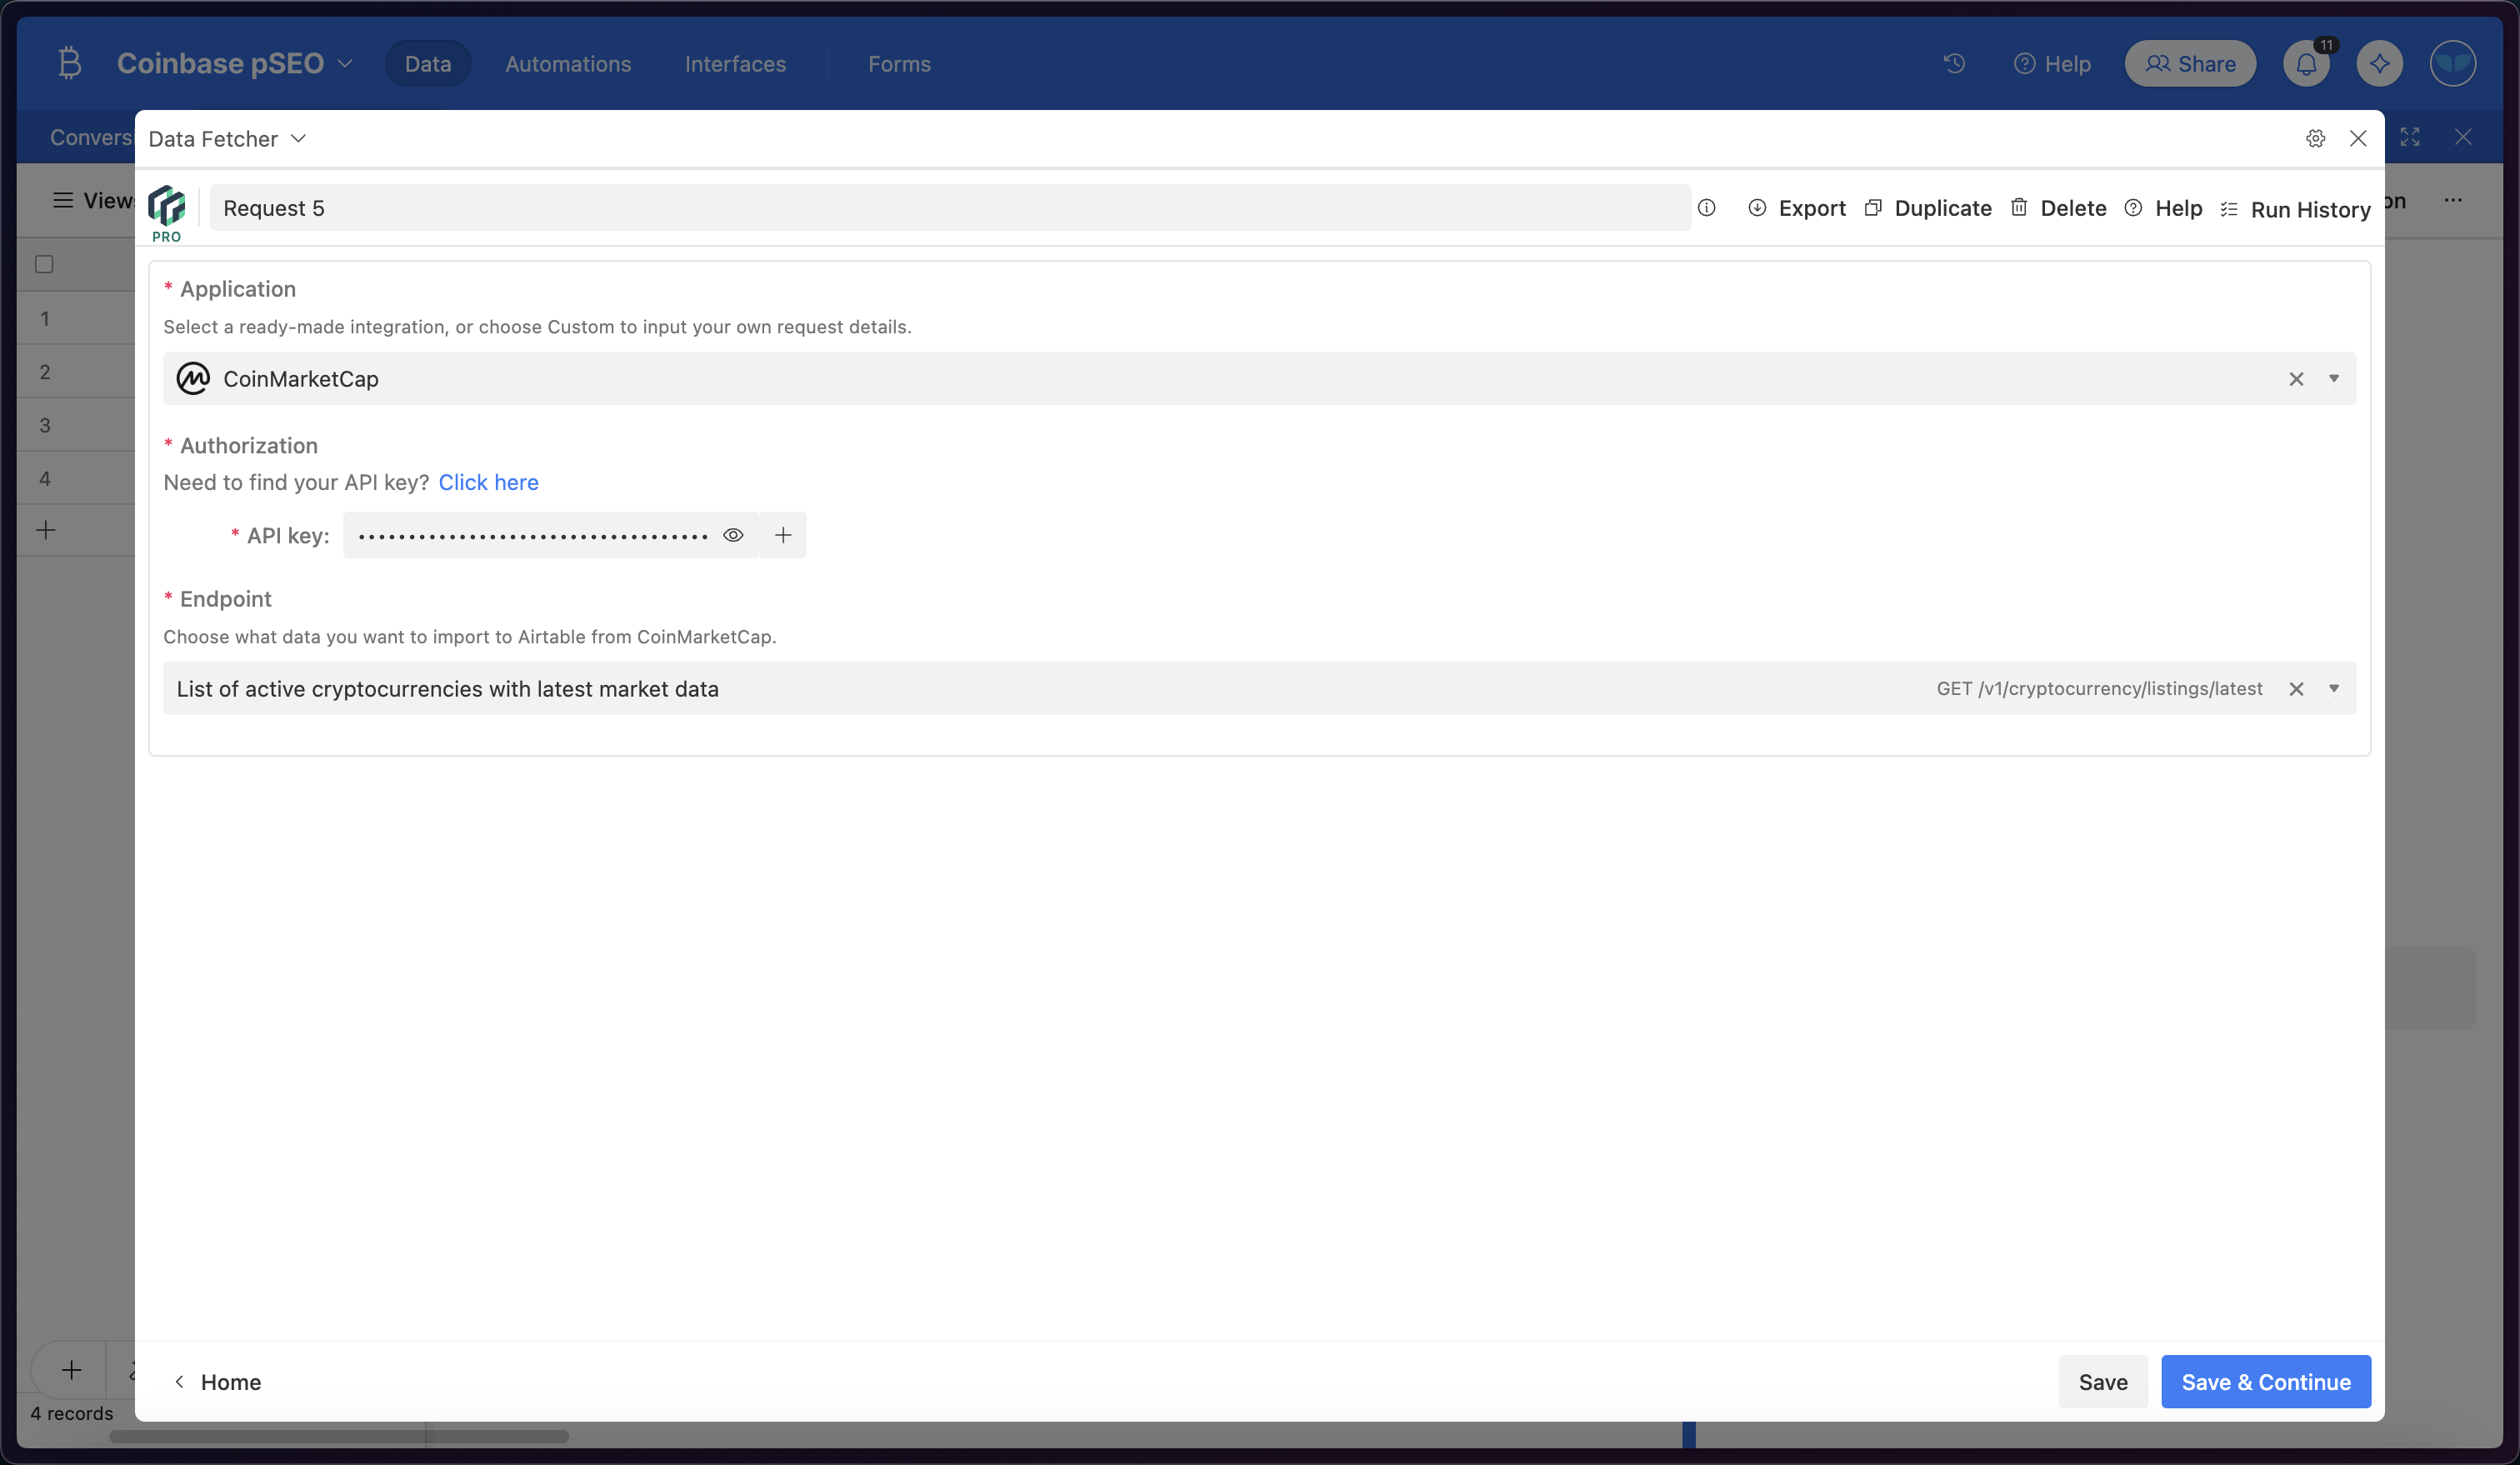This screenshot has width=2520, height=1465.
Task: Open the Endpoint dropdown arrow
Action: pyautogui.click(x=2334, y=689)
